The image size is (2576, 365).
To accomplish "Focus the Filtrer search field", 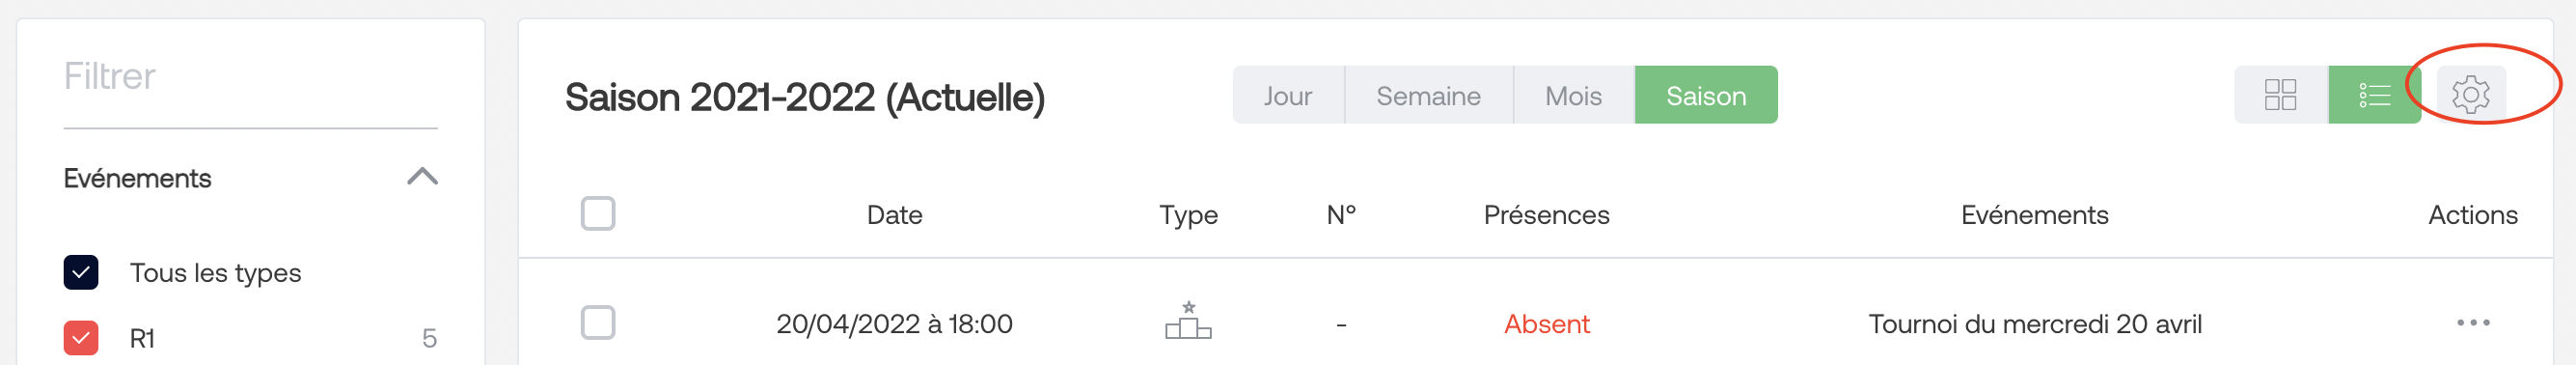I will tap(250, 78).
